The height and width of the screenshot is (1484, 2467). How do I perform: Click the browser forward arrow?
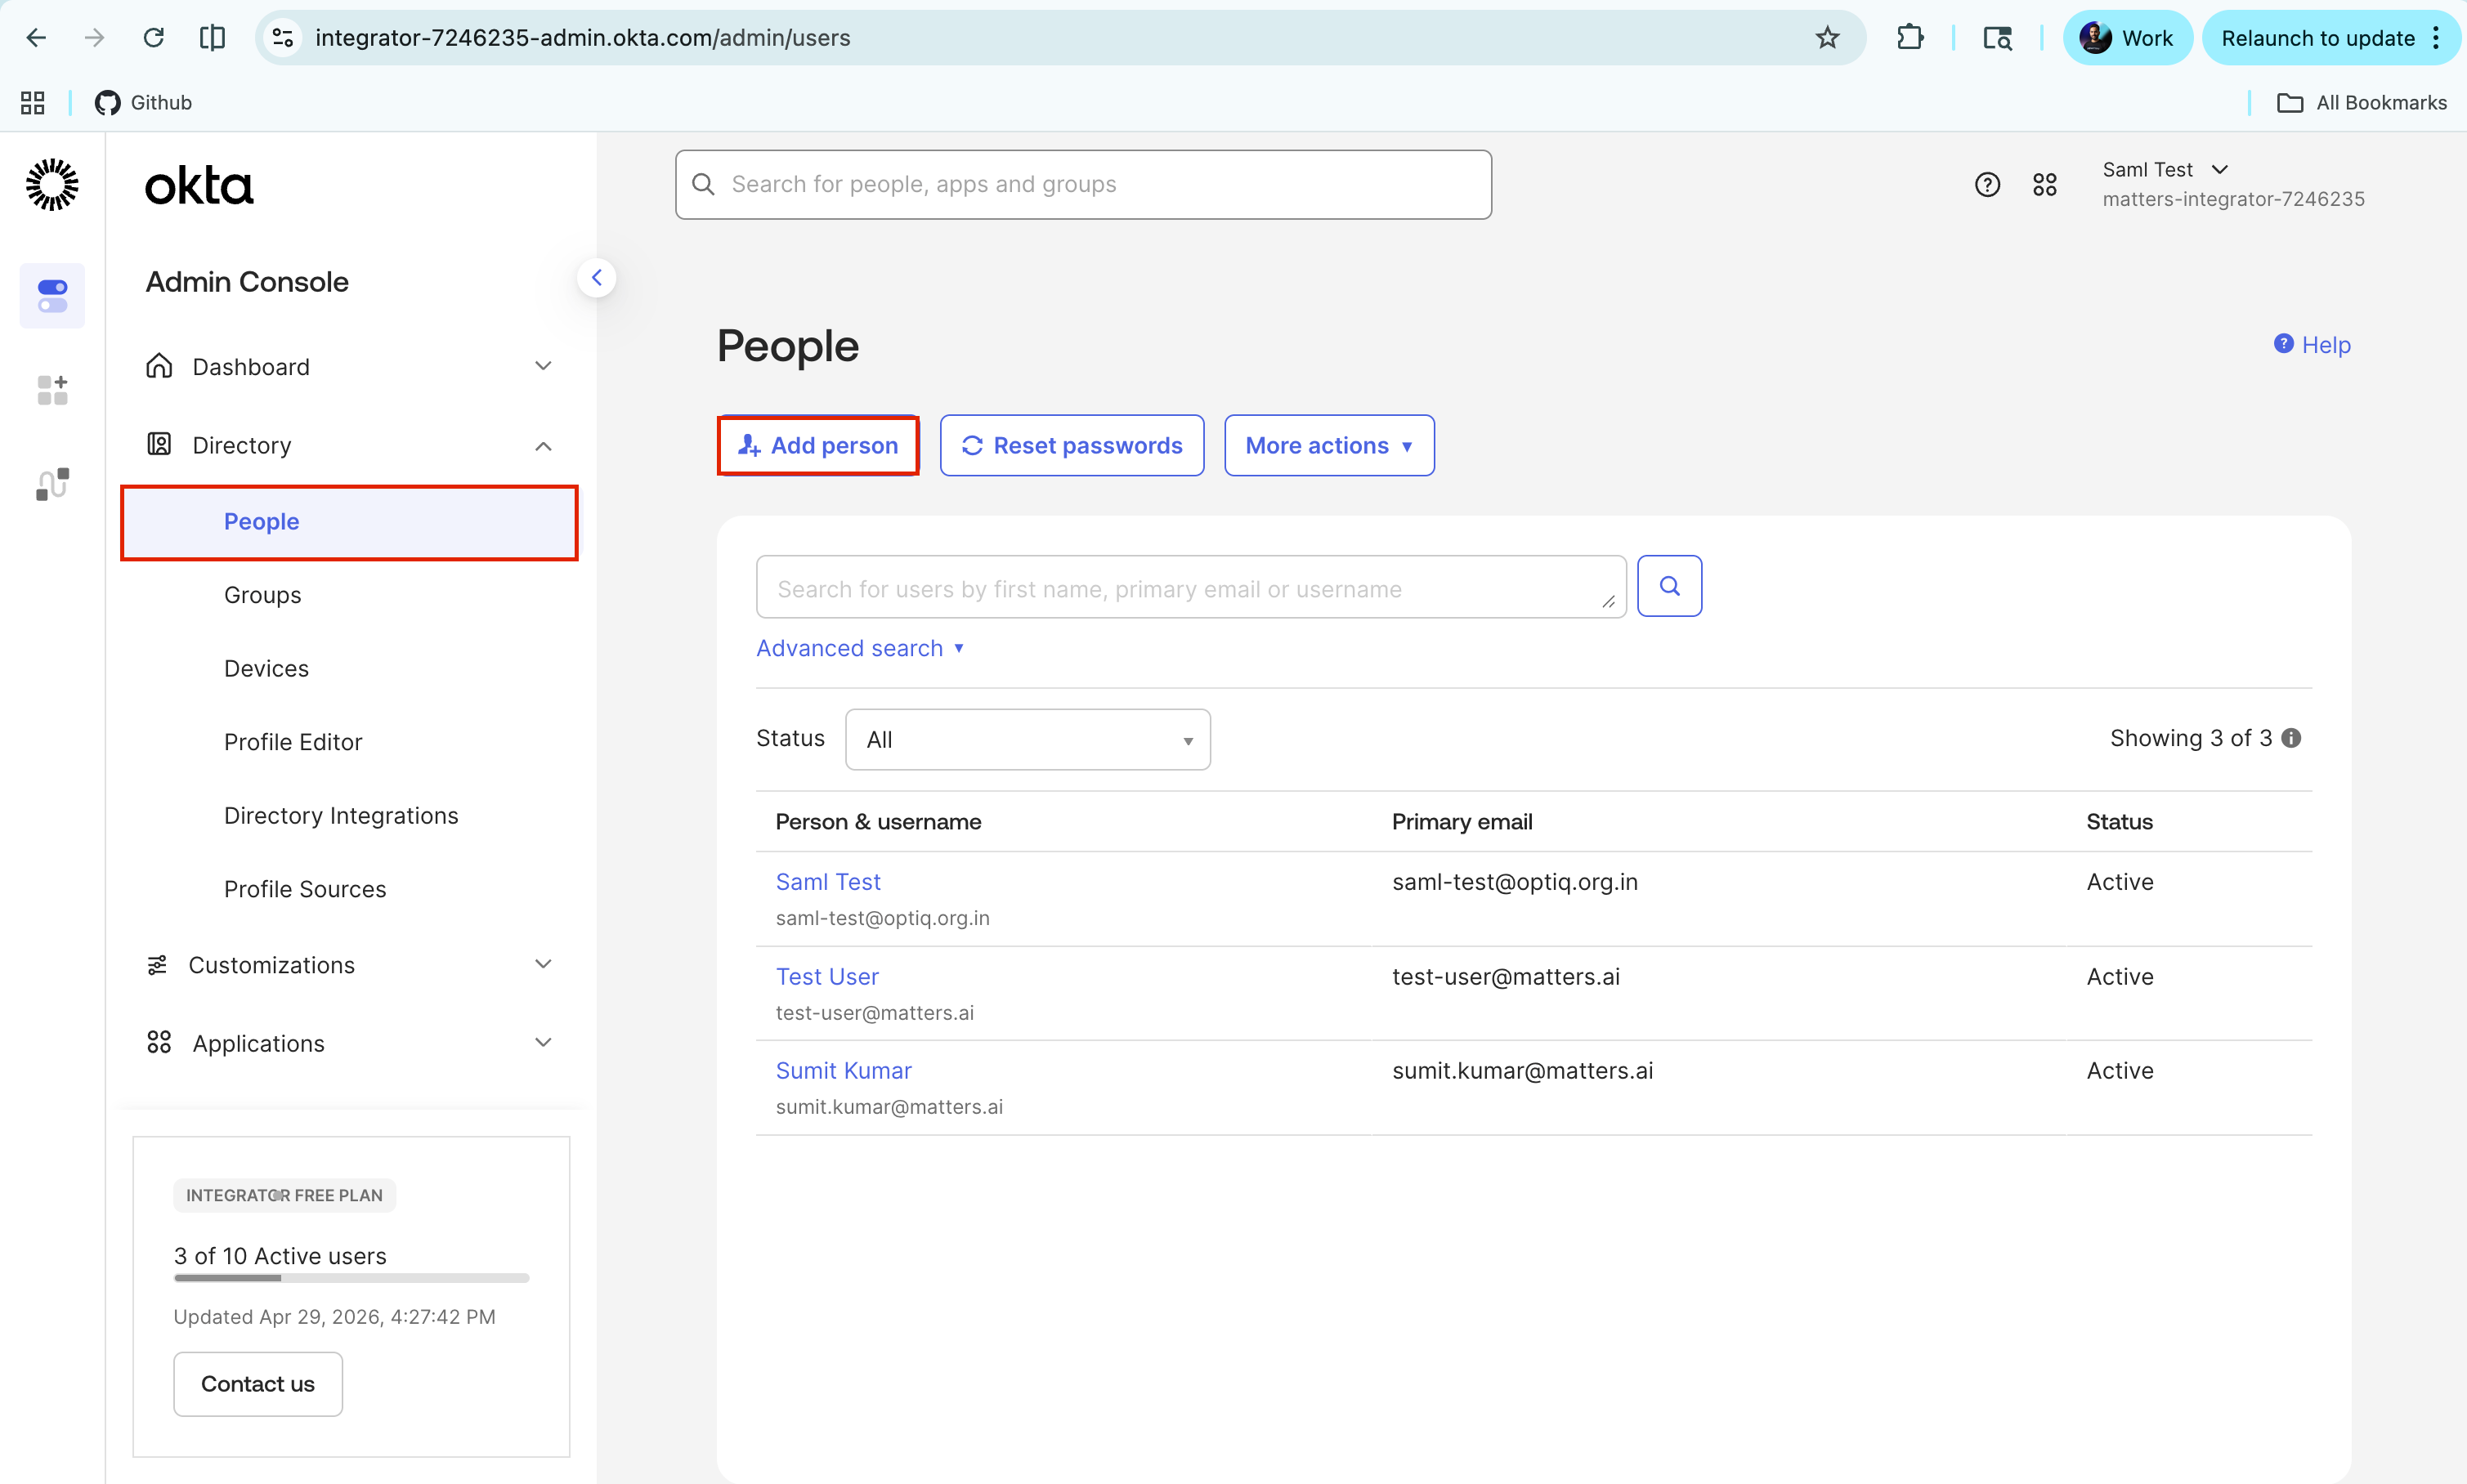[x=94, y=38]
